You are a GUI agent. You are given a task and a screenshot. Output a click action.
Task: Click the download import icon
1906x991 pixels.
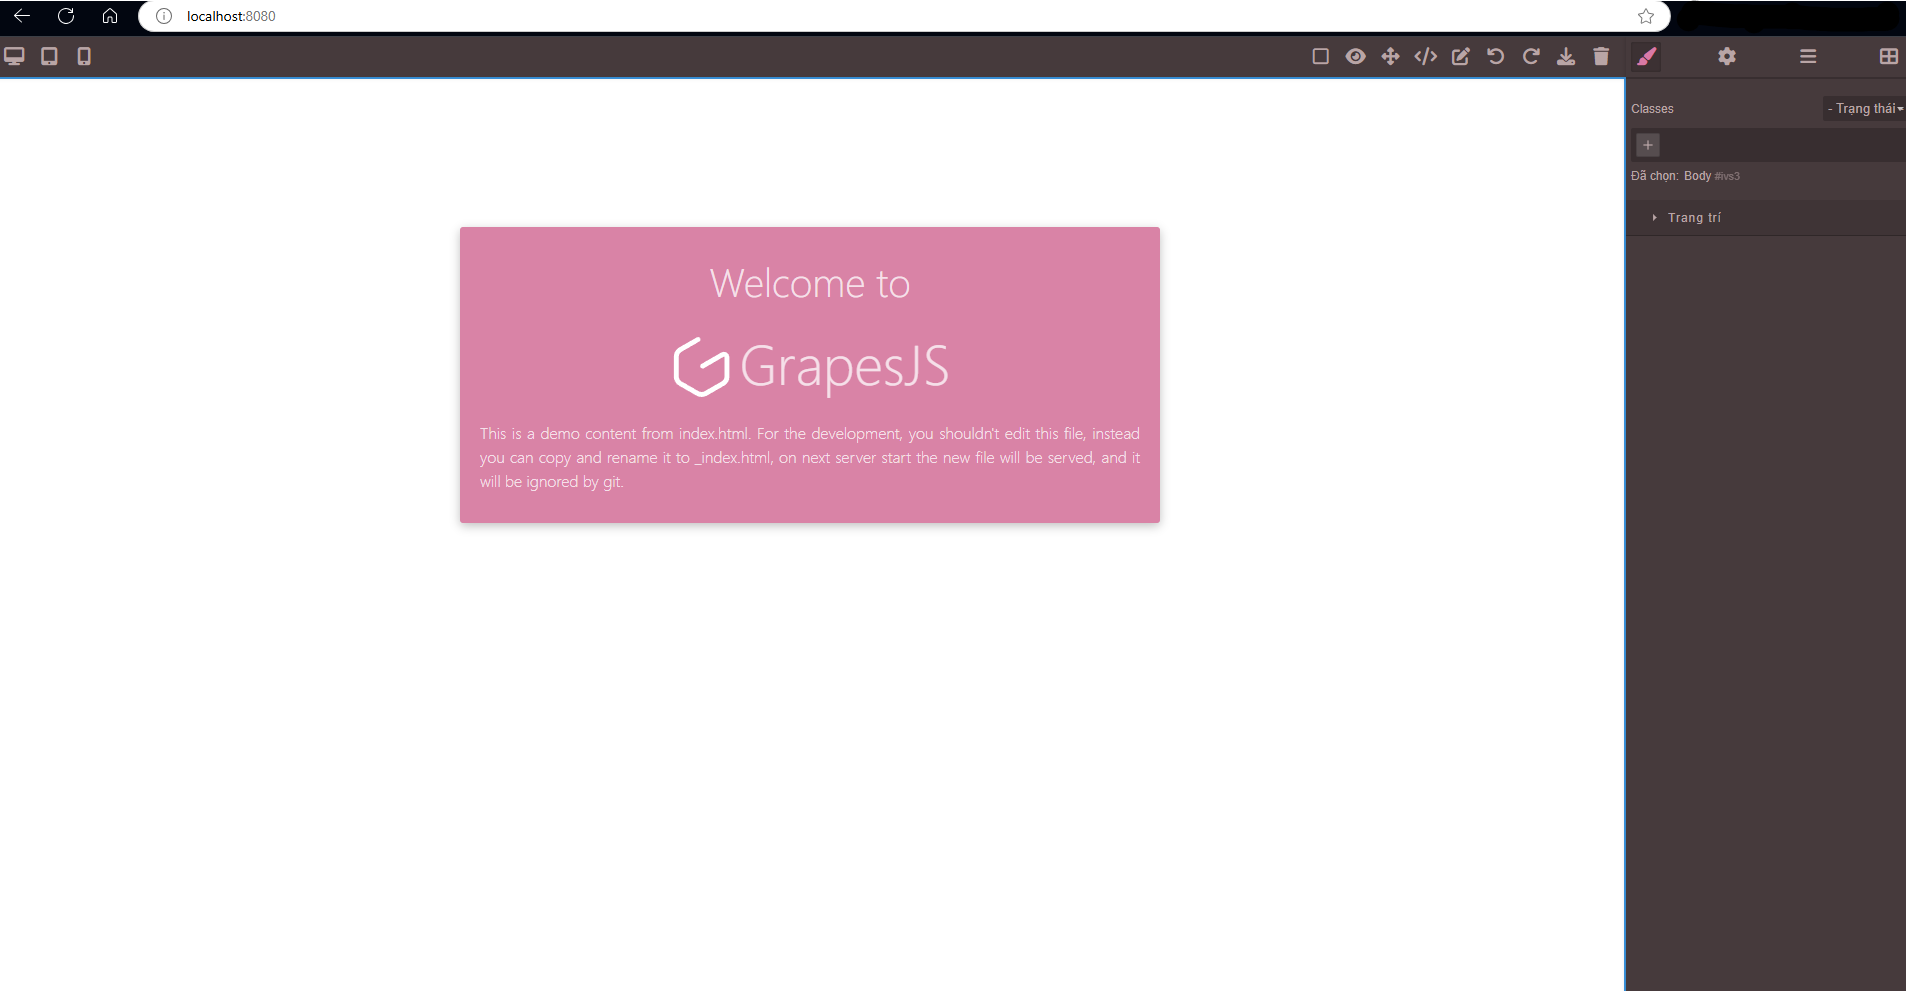[x=1565, y=57]
